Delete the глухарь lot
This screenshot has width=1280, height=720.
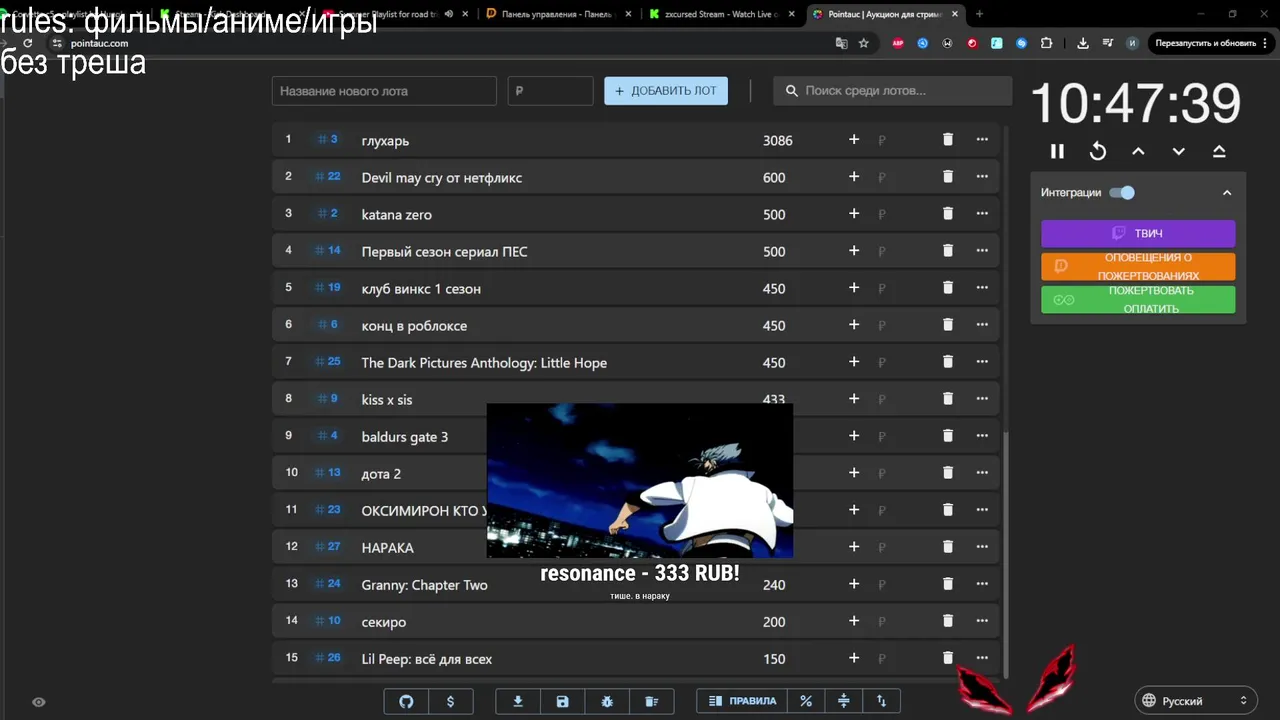pos(948,140)
